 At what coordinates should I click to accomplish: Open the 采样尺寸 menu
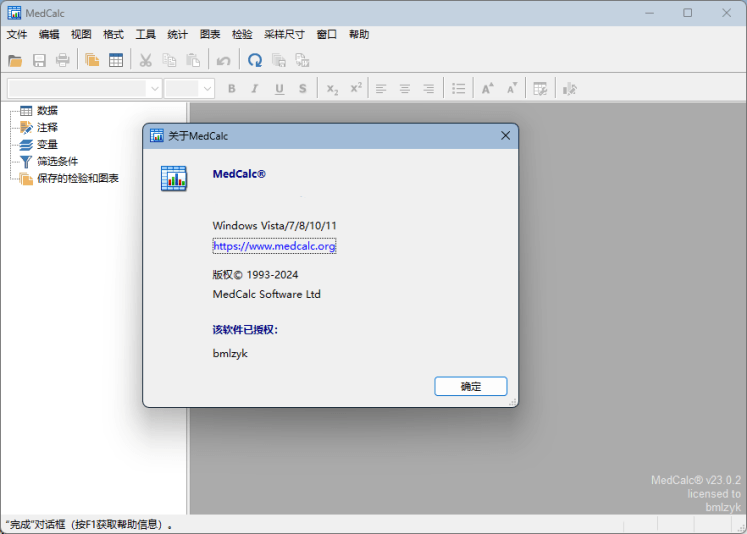coord(284,34)
